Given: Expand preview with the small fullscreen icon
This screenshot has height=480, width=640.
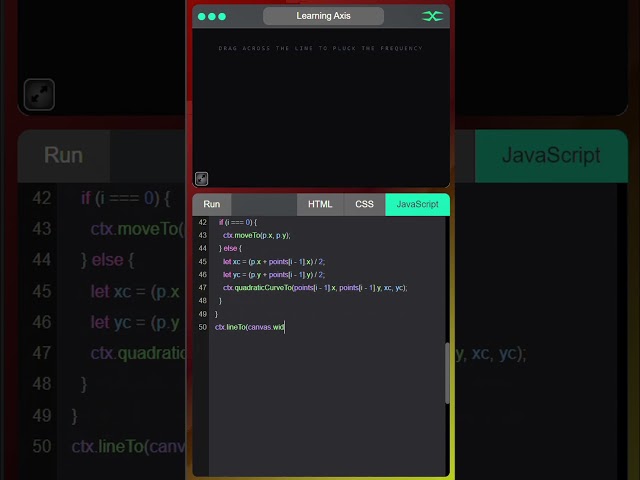Looking at the screenshot, I should point(201,179).
